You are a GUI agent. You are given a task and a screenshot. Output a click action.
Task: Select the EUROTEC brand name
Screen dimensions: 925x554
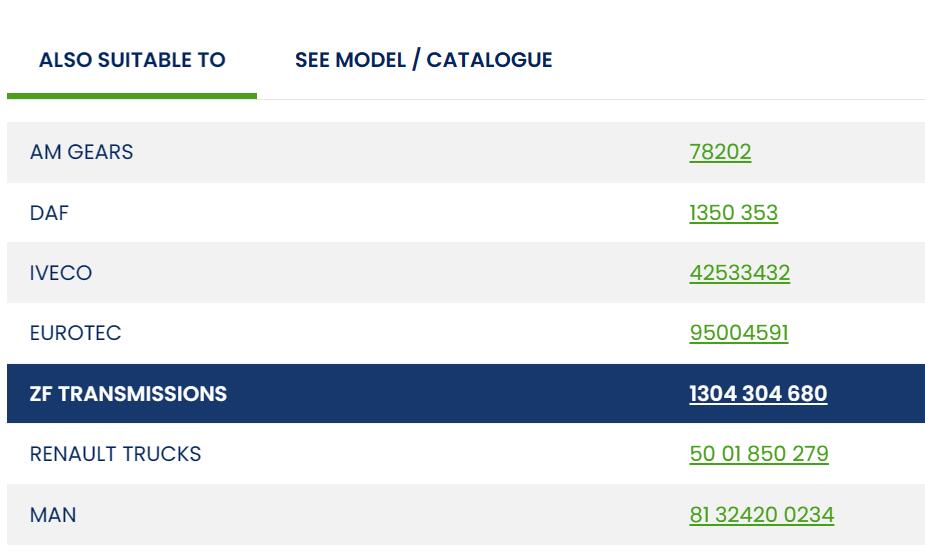point(76,333)
